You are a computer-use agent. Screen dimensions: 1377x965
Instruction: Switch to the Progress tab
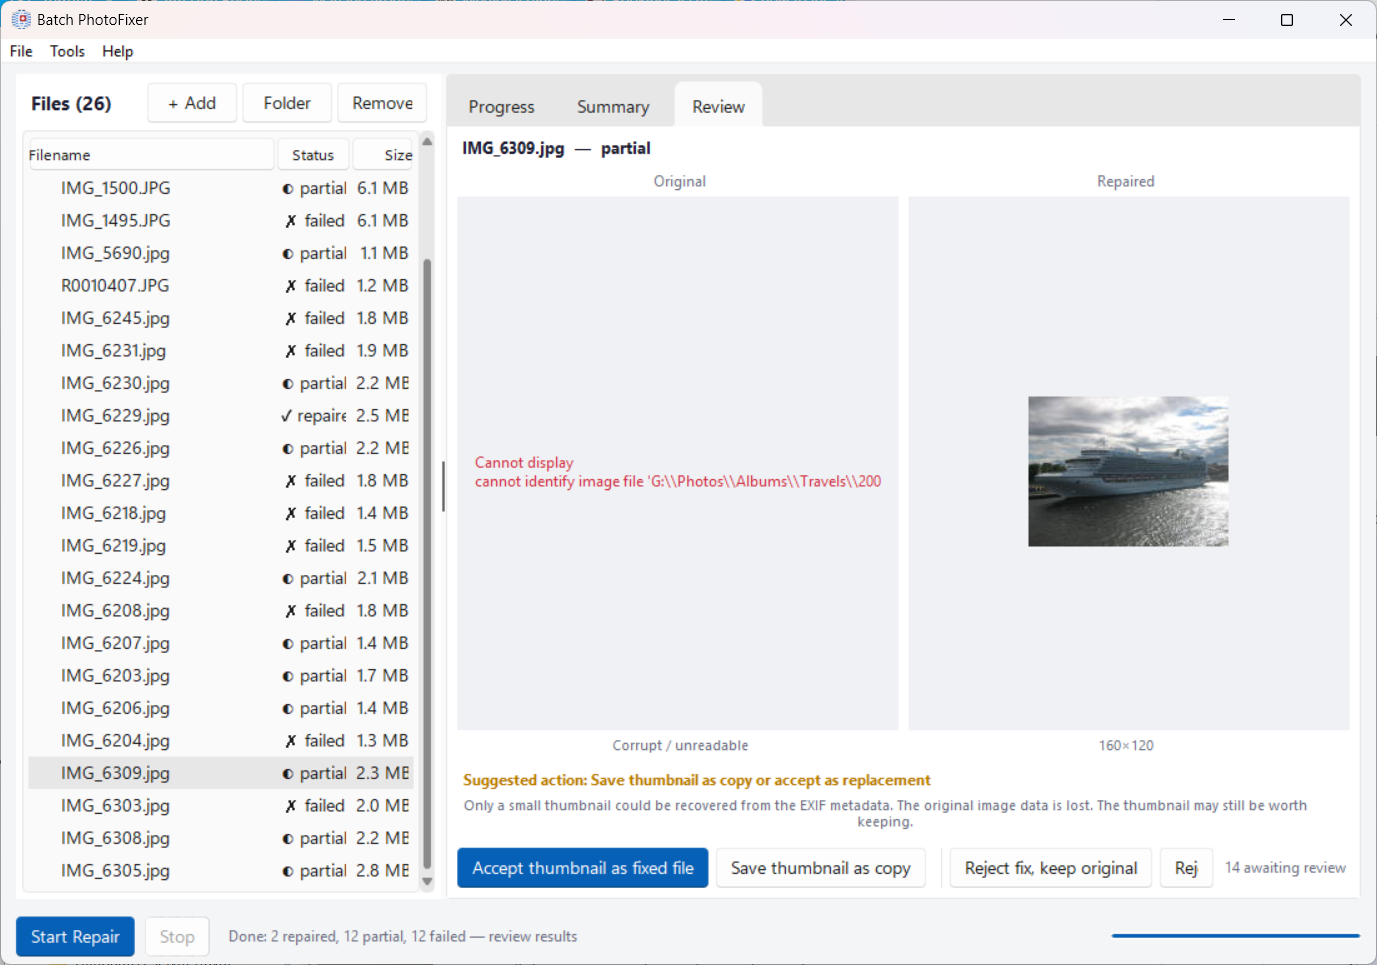click(x=501, y=105)
